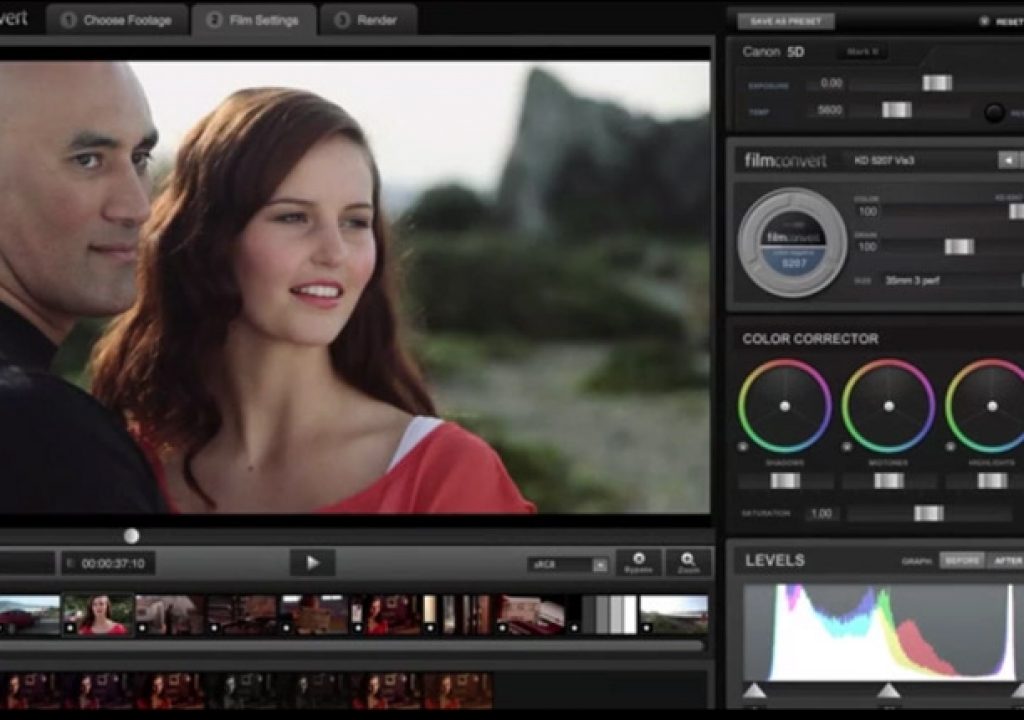Click the clip strip horizontal scrollbar

(x=351, y=646)
